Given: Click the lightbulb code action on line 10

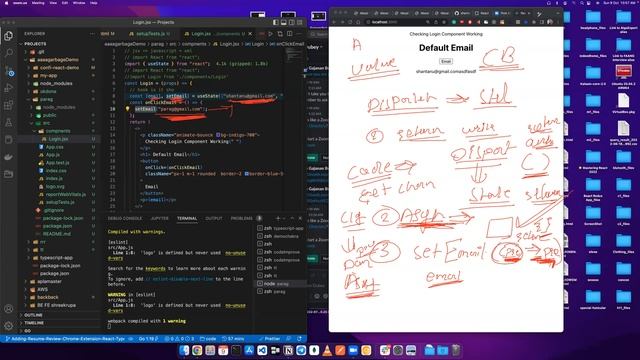Looking at the screenshot, I should [127, 109].
